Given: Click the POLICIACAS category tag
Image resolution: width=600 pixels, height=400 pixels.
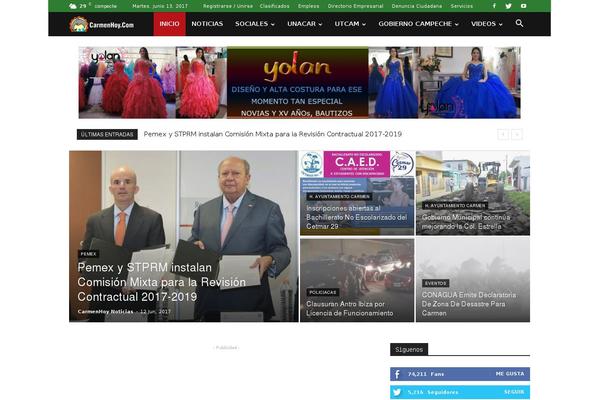Looking at the screenshot, I should pyautogui.click(x=323, y=292).
